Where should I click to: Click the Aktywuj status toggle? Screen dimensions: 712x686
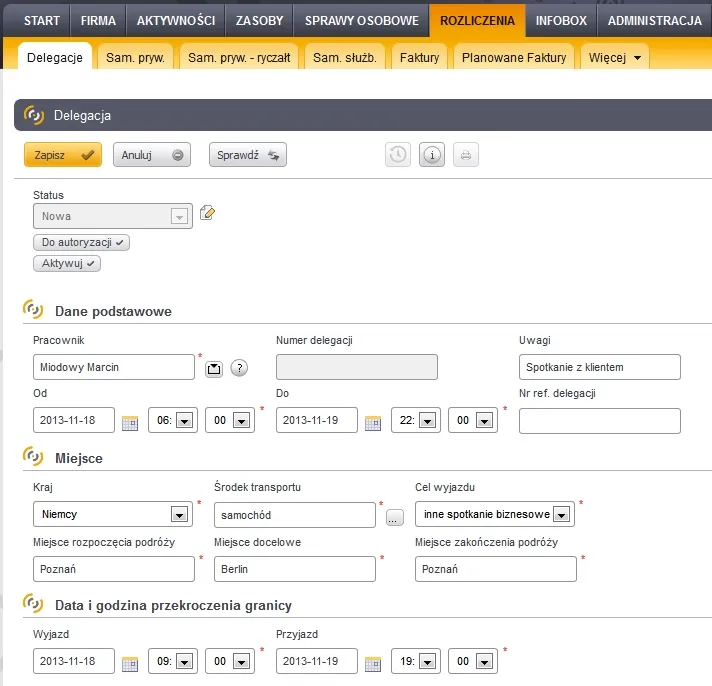67,263
